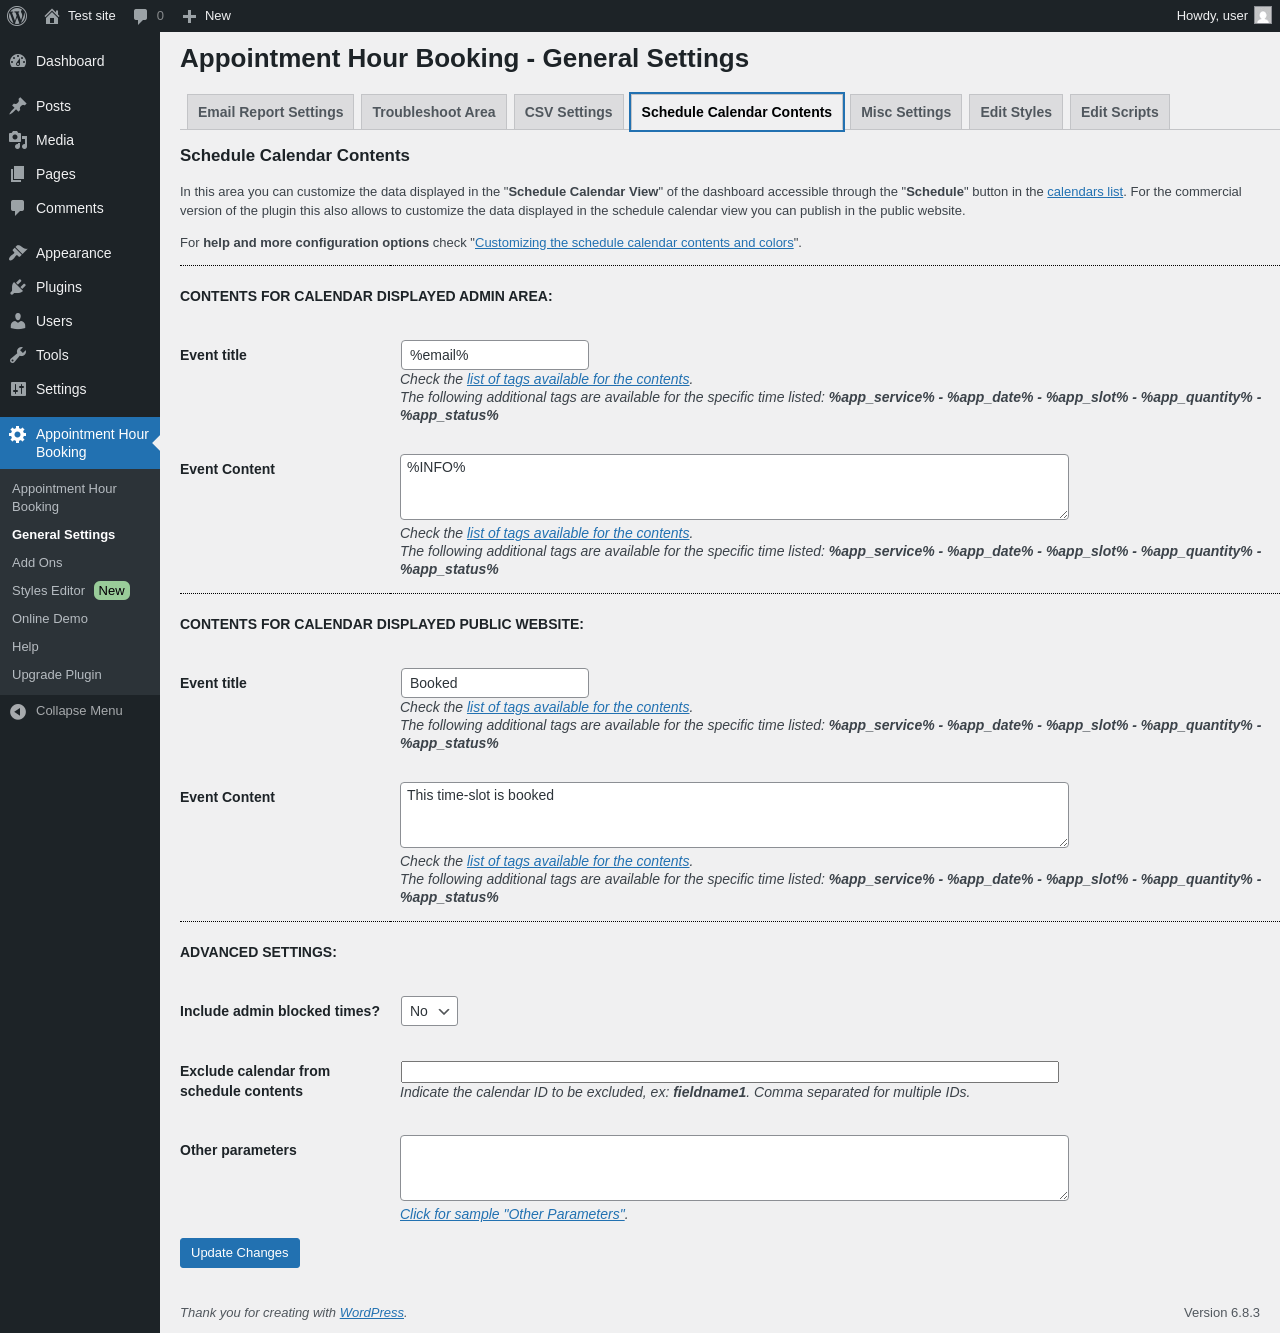
Task: Open the Email Report Settings tab
Action: (x=270, y=112)
